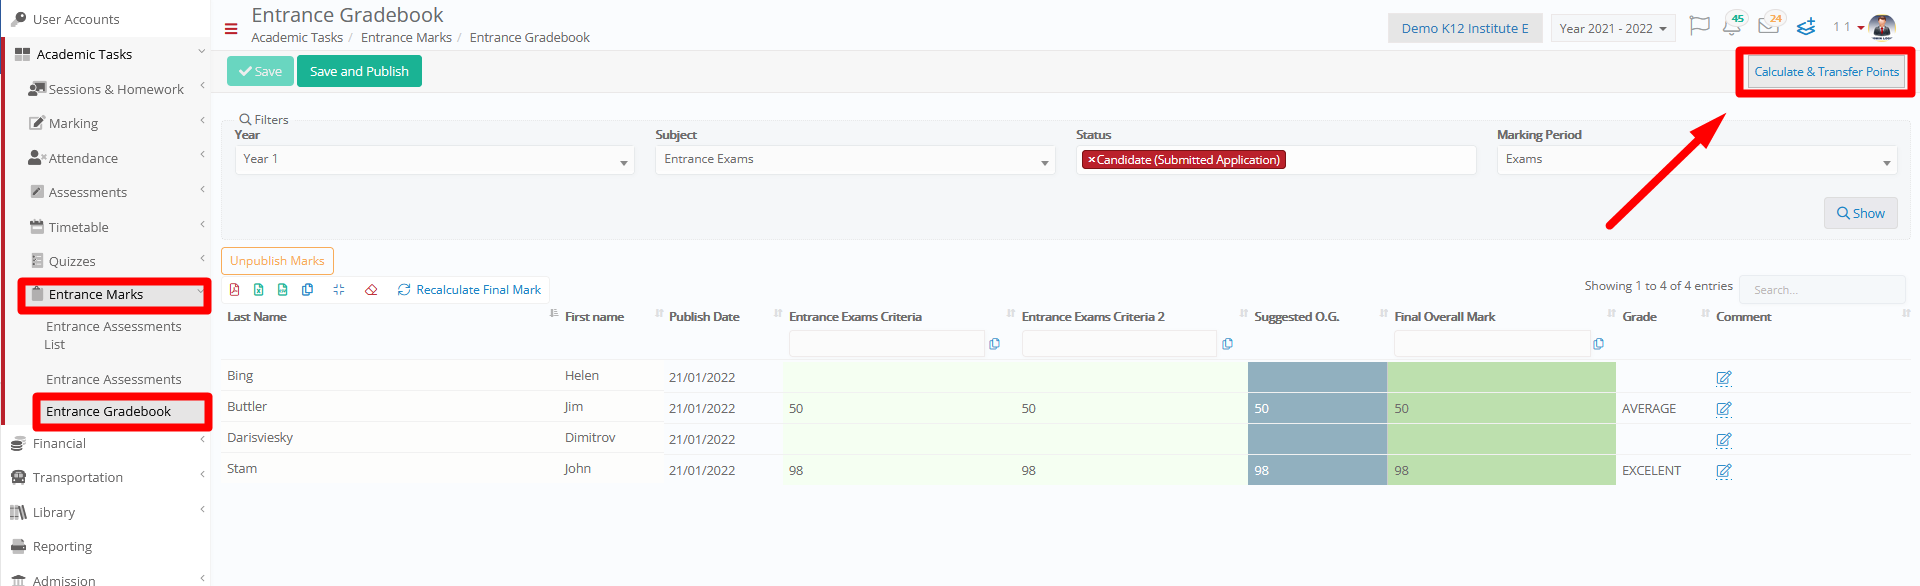This screenshot has height=586, width=1920.
Task: Open Entrance Assessments List menu item
Action: [114, 335]
